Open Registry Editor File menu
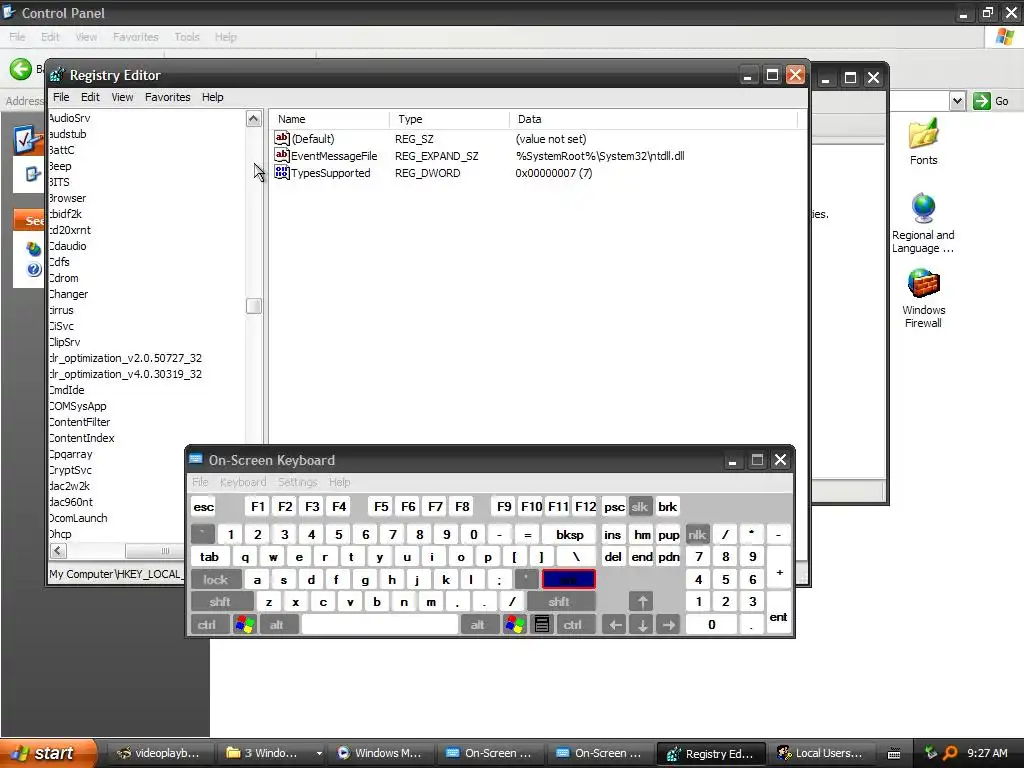This screenshot has height=768, width=1024. click(61, 97)
